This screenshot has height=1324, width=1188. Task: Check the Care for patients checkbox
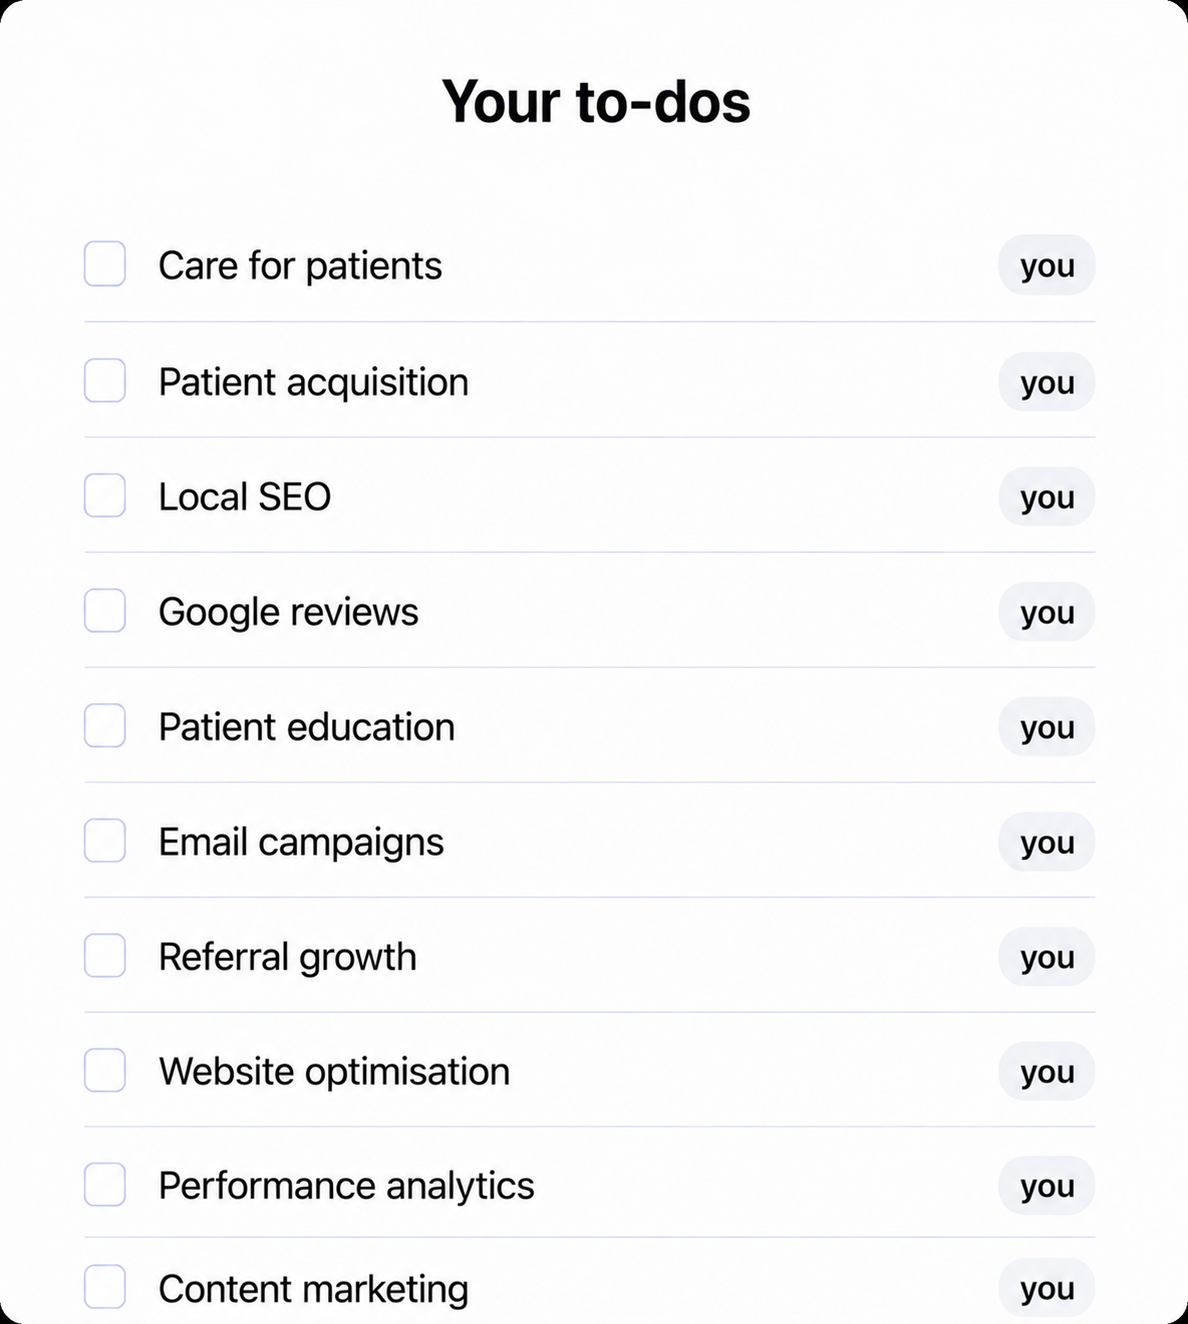tap(105, 264)
